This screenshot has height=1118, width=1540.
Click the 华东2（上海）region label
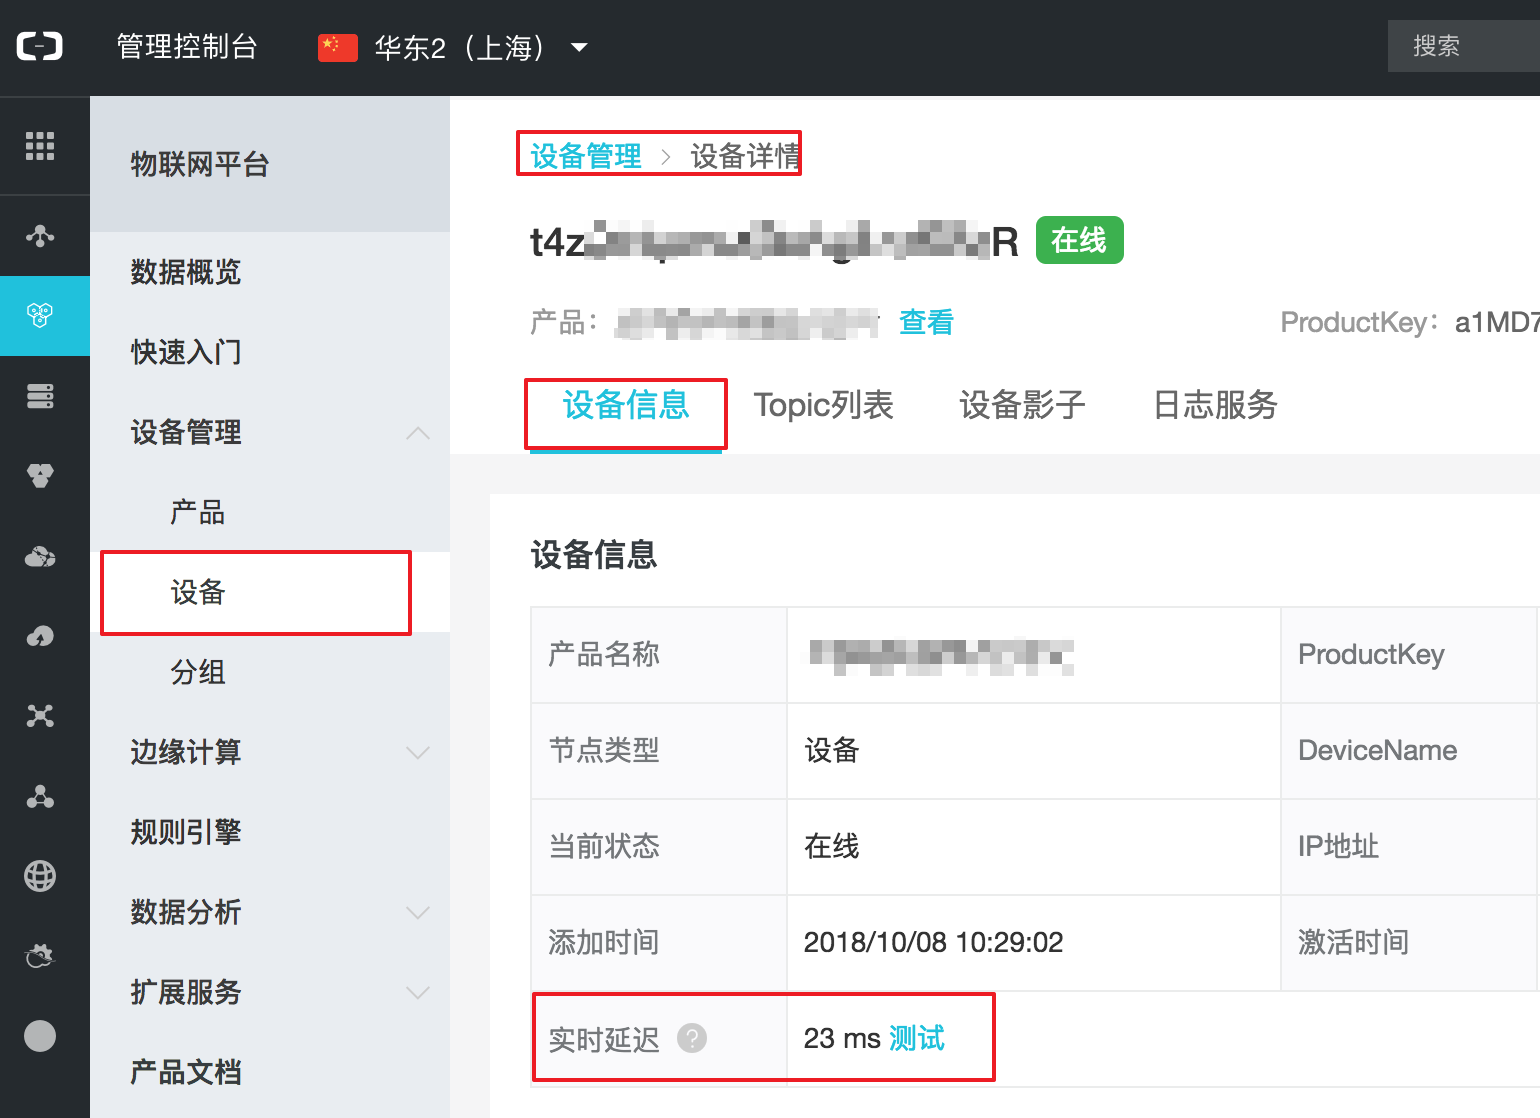(460, 47)
